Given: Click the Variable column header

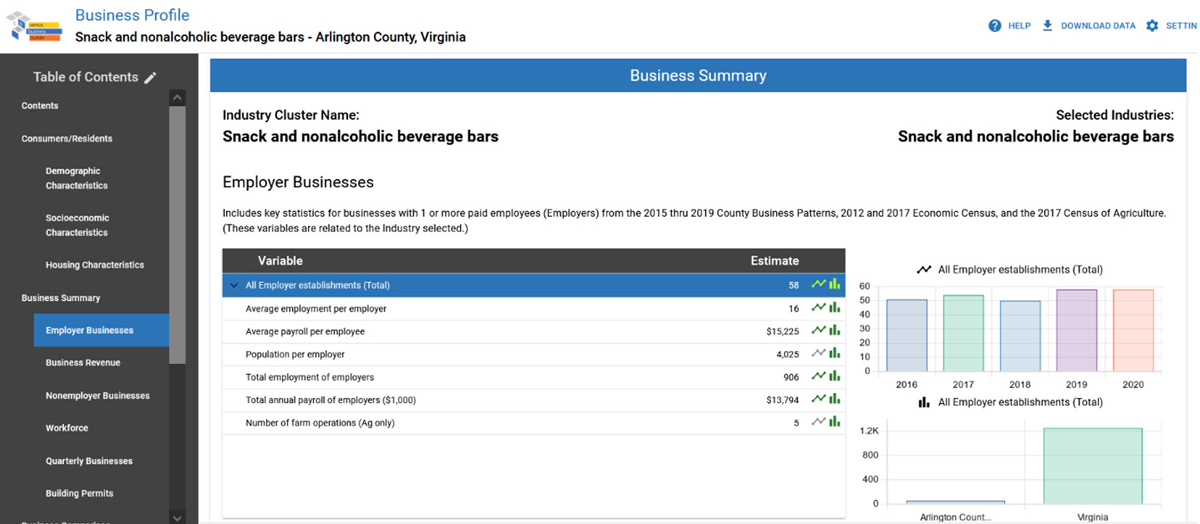Looking at the screenshot, I should point(280,261).
